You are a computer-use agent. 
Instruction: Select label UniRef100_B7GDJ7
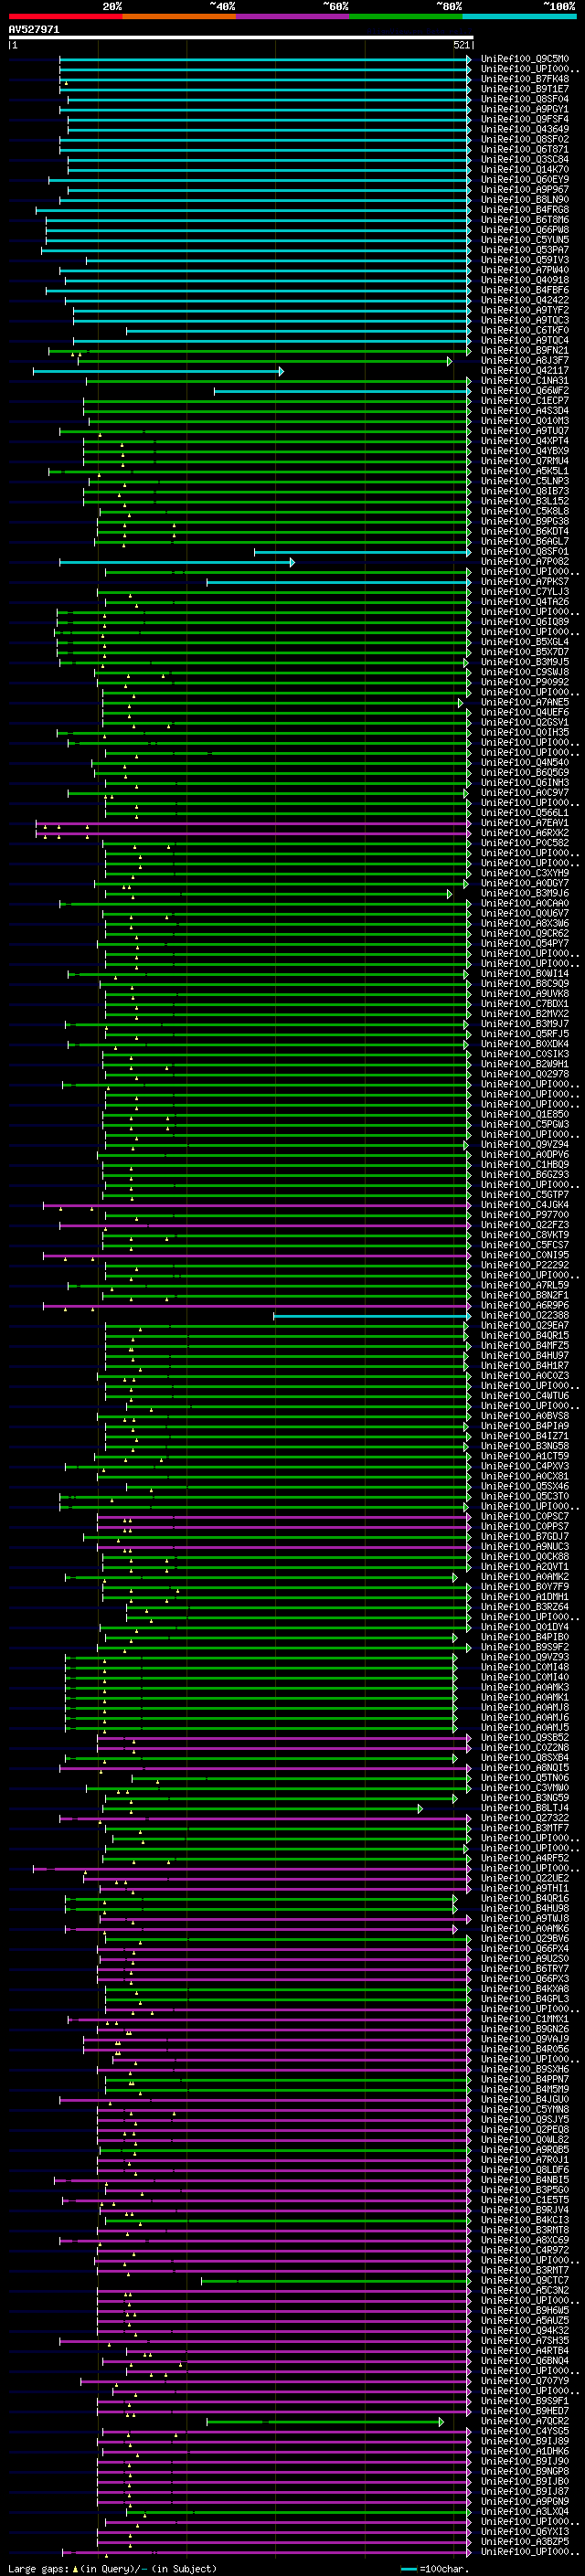pyautogui.click(x=525, y=1537)
